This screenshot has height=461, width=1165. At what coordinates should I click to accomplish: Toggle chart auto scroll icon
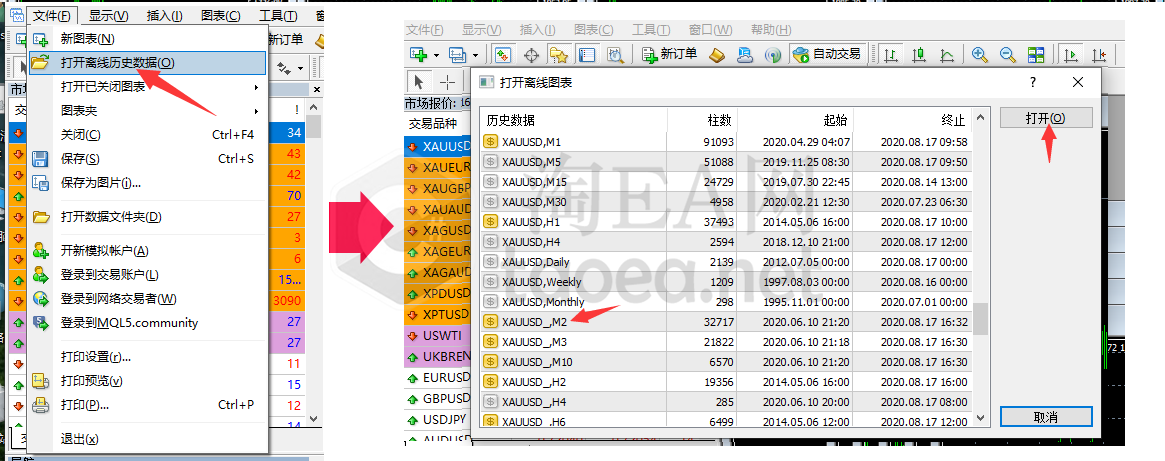(x=1071, y=54)
